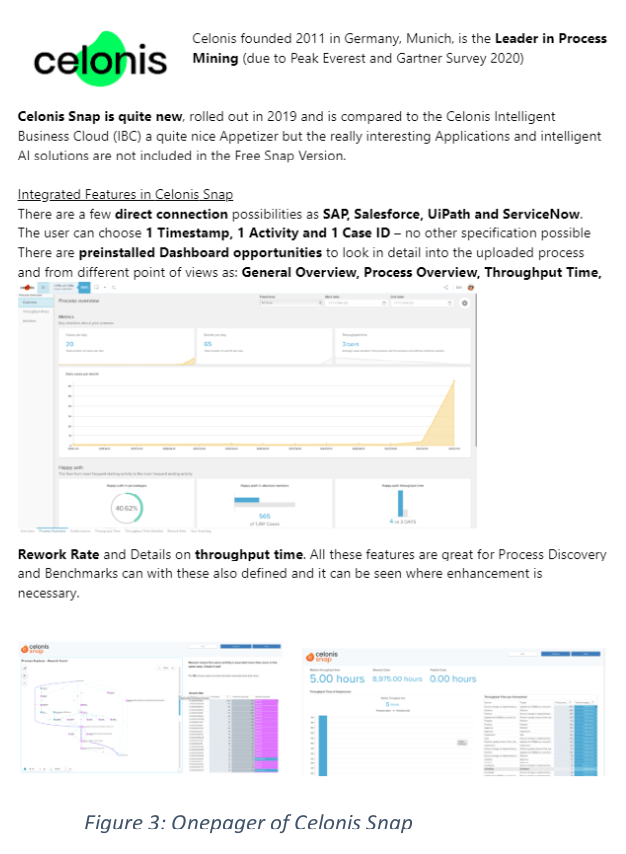Image resolution: width=626 pixels, height=854 pixels.
Task: Click the '0.00 hours' value
Action: pos(453,679)
